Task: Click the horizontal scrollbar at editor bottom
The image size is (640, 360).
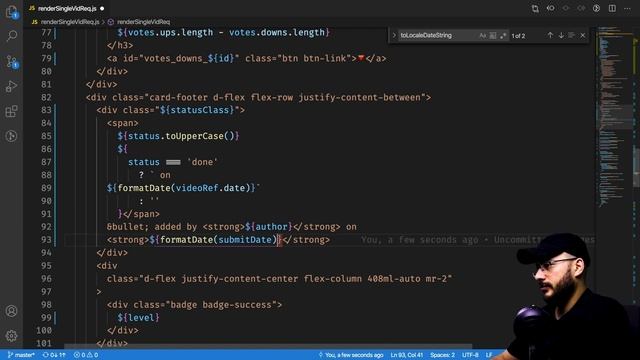Action: click(x=268, y=346)
